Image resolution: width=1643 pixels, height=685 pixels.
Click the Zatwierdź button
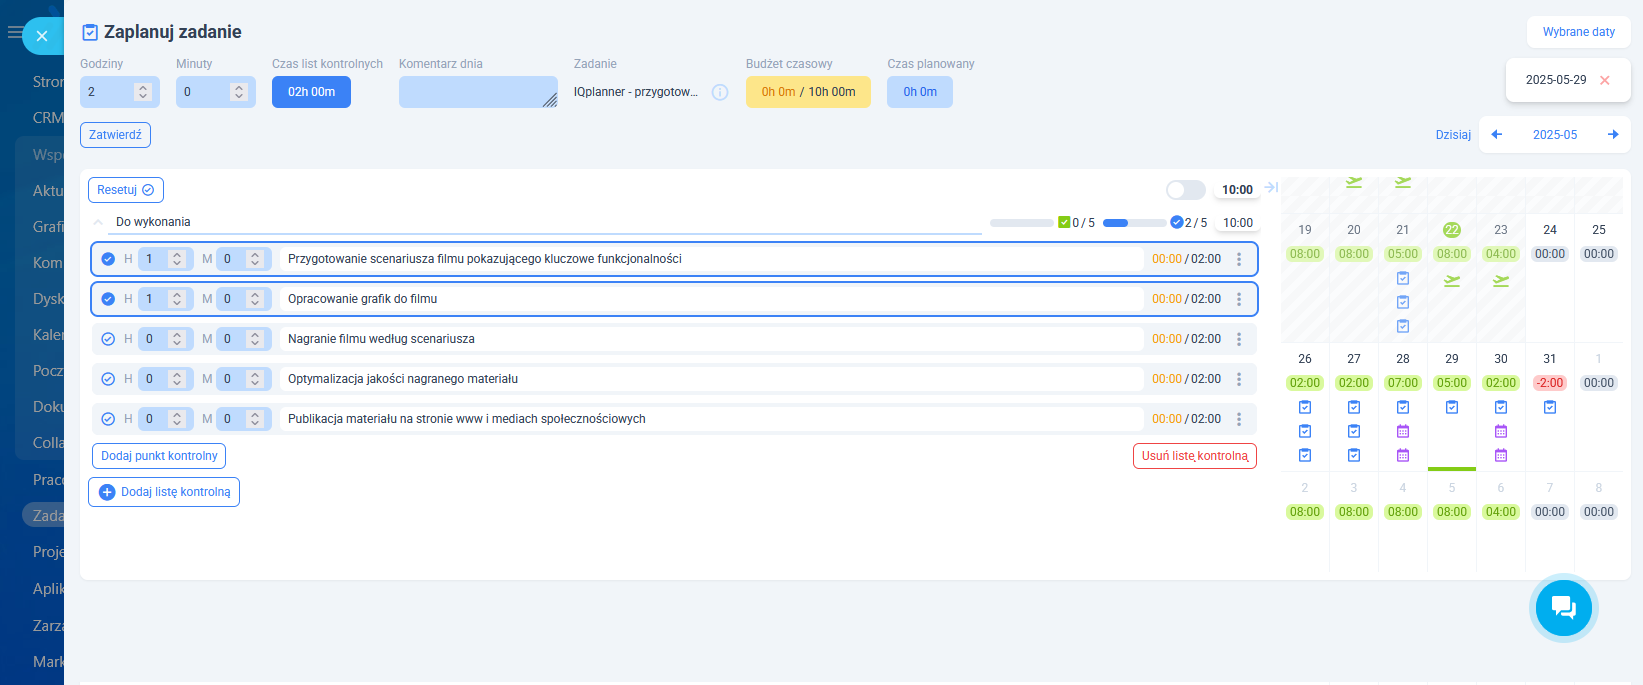coord(115,135)
